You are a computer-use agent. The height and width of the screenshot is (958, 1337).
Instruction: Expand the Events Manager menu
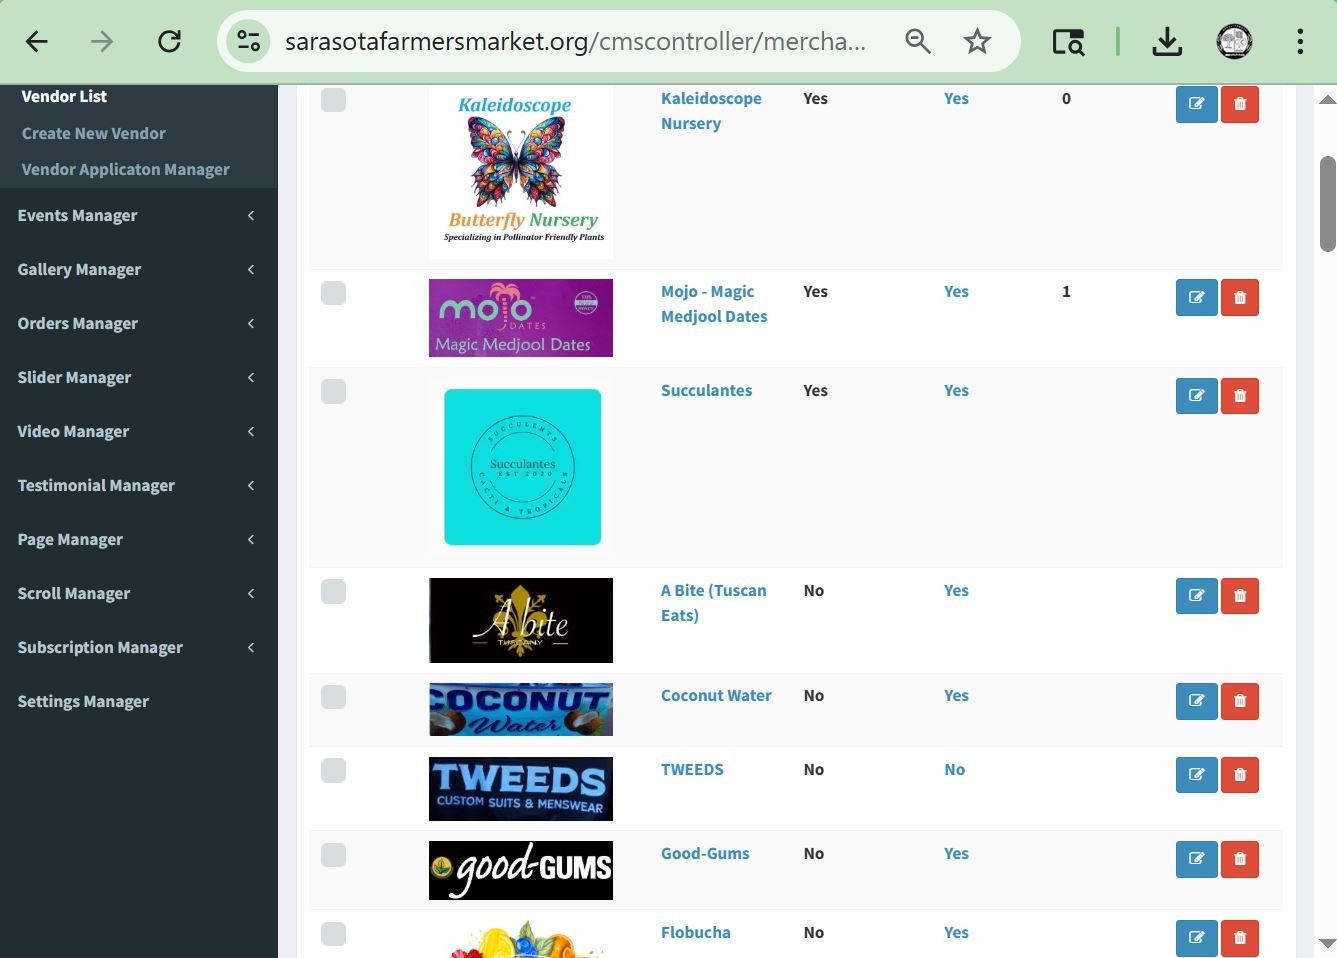tap(137, 216)
